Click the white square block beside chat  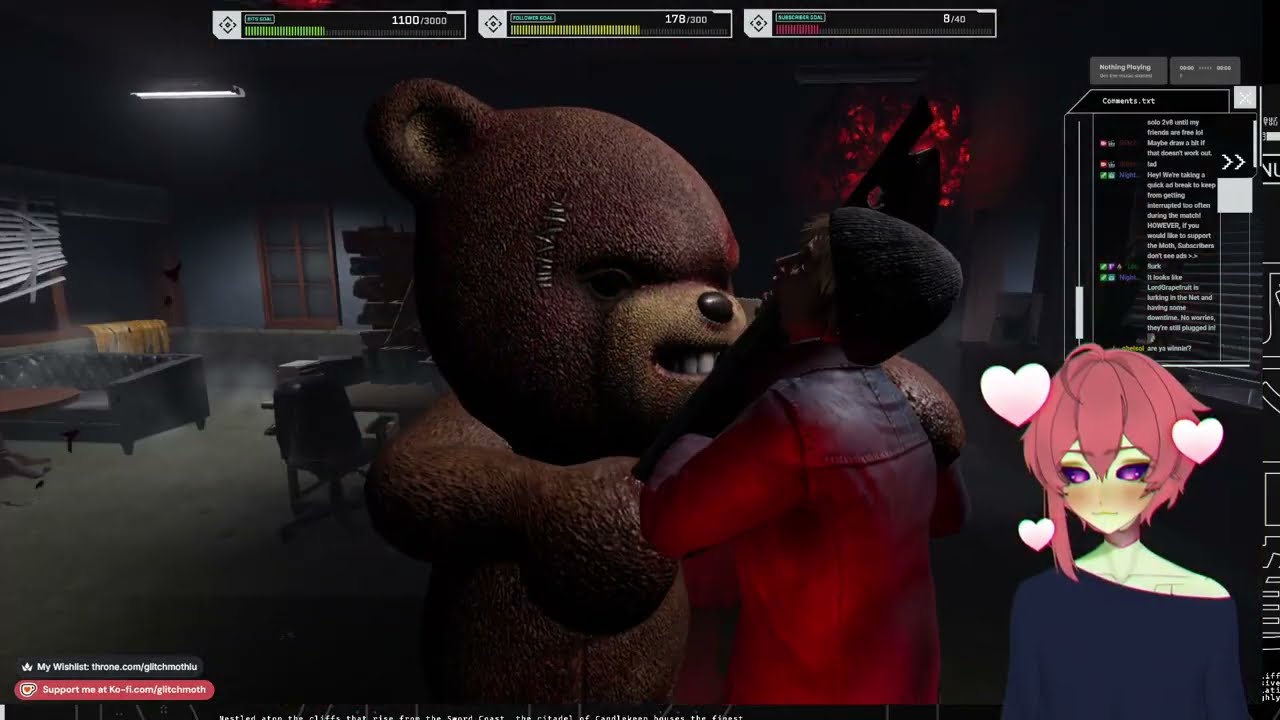coord(1235,195)
